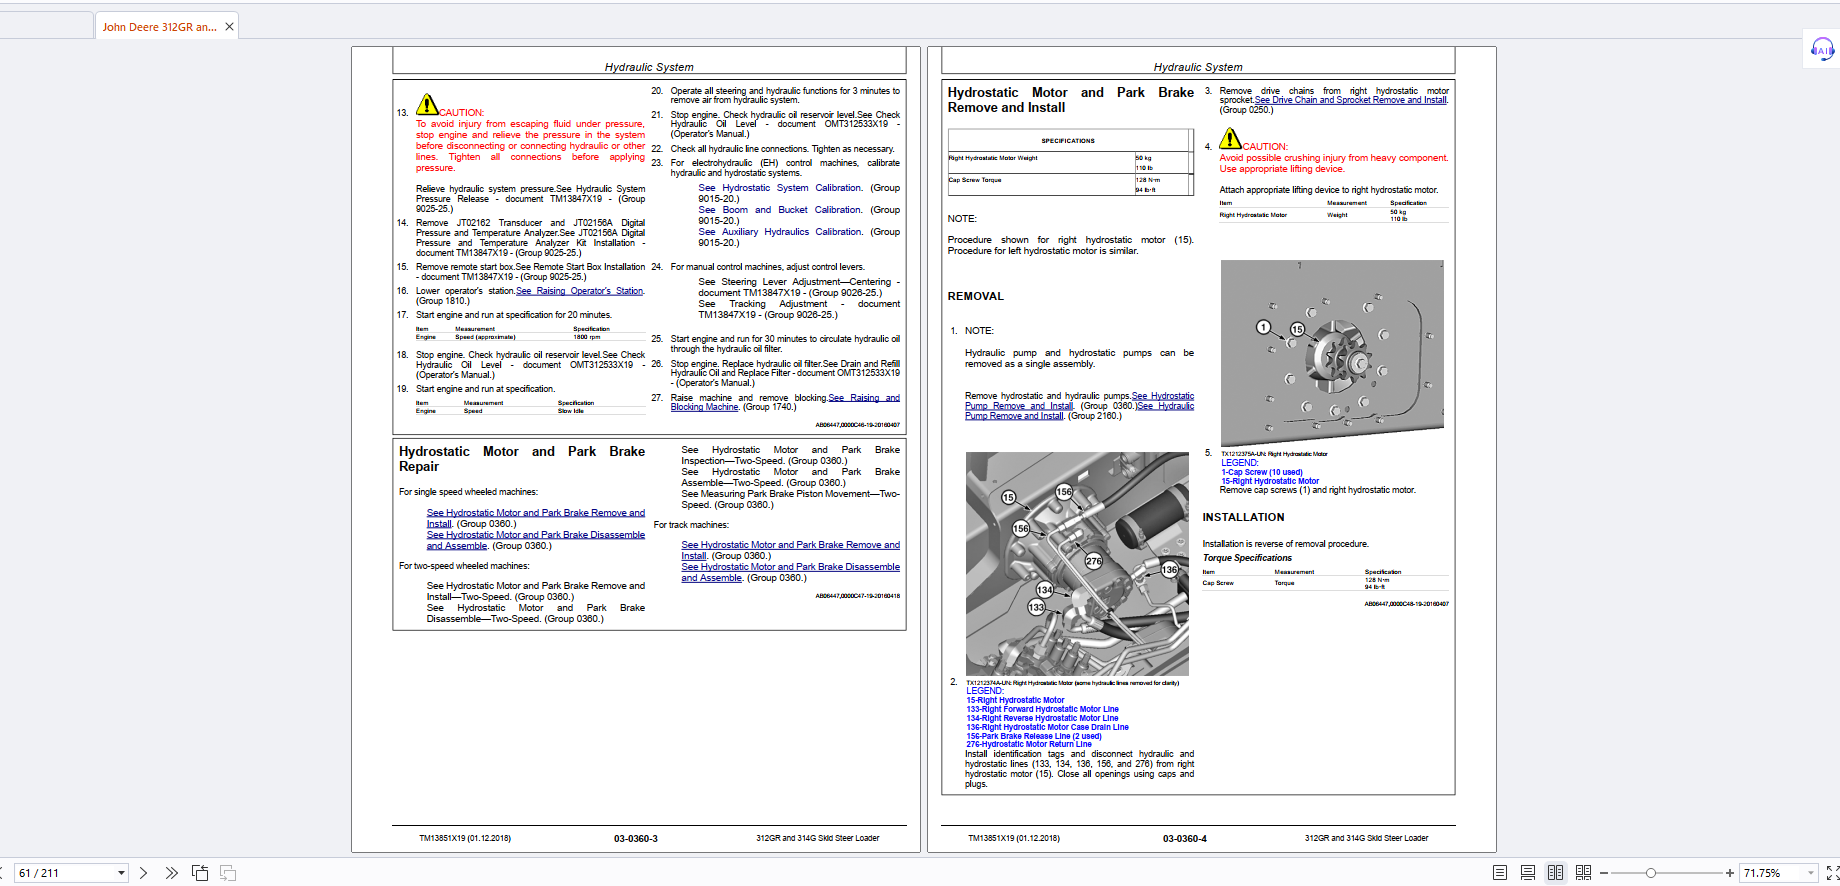Click the zoom in plus icon

pos(1729,873)
